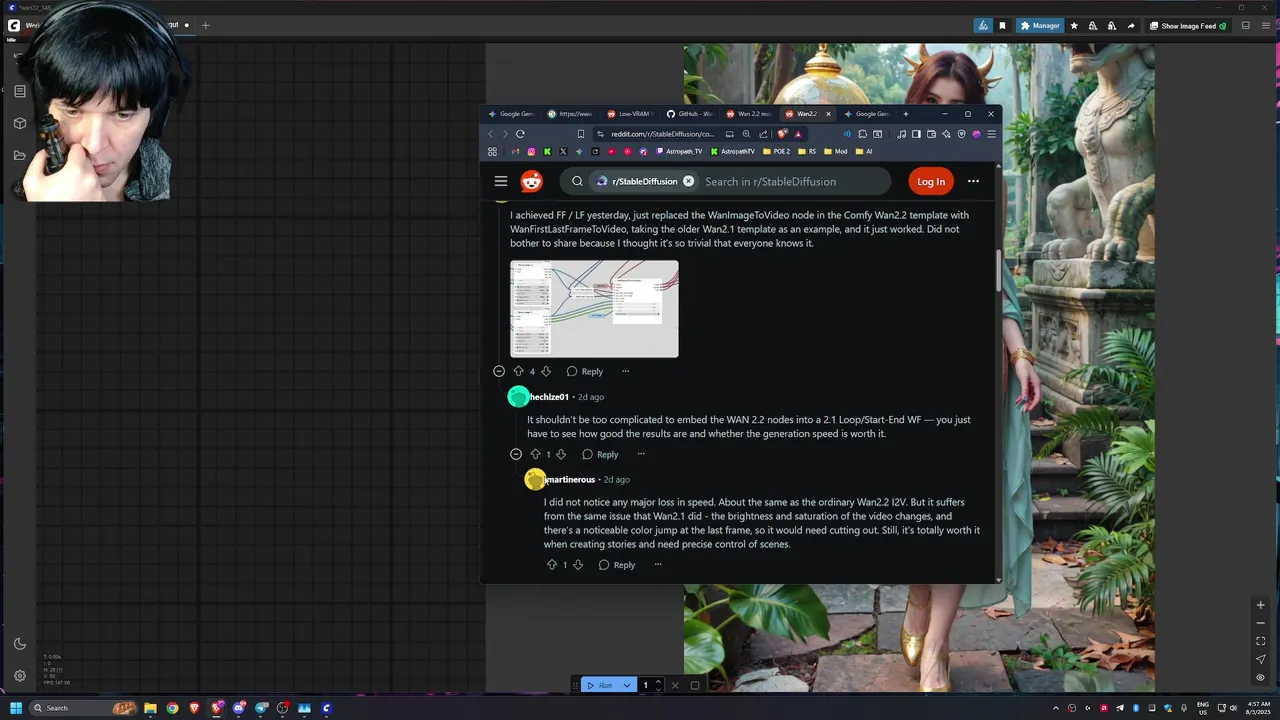Click the Reddit page vertical scrollbar
1280x720 pixels.
pyautogui.click(x=996, y=270)
